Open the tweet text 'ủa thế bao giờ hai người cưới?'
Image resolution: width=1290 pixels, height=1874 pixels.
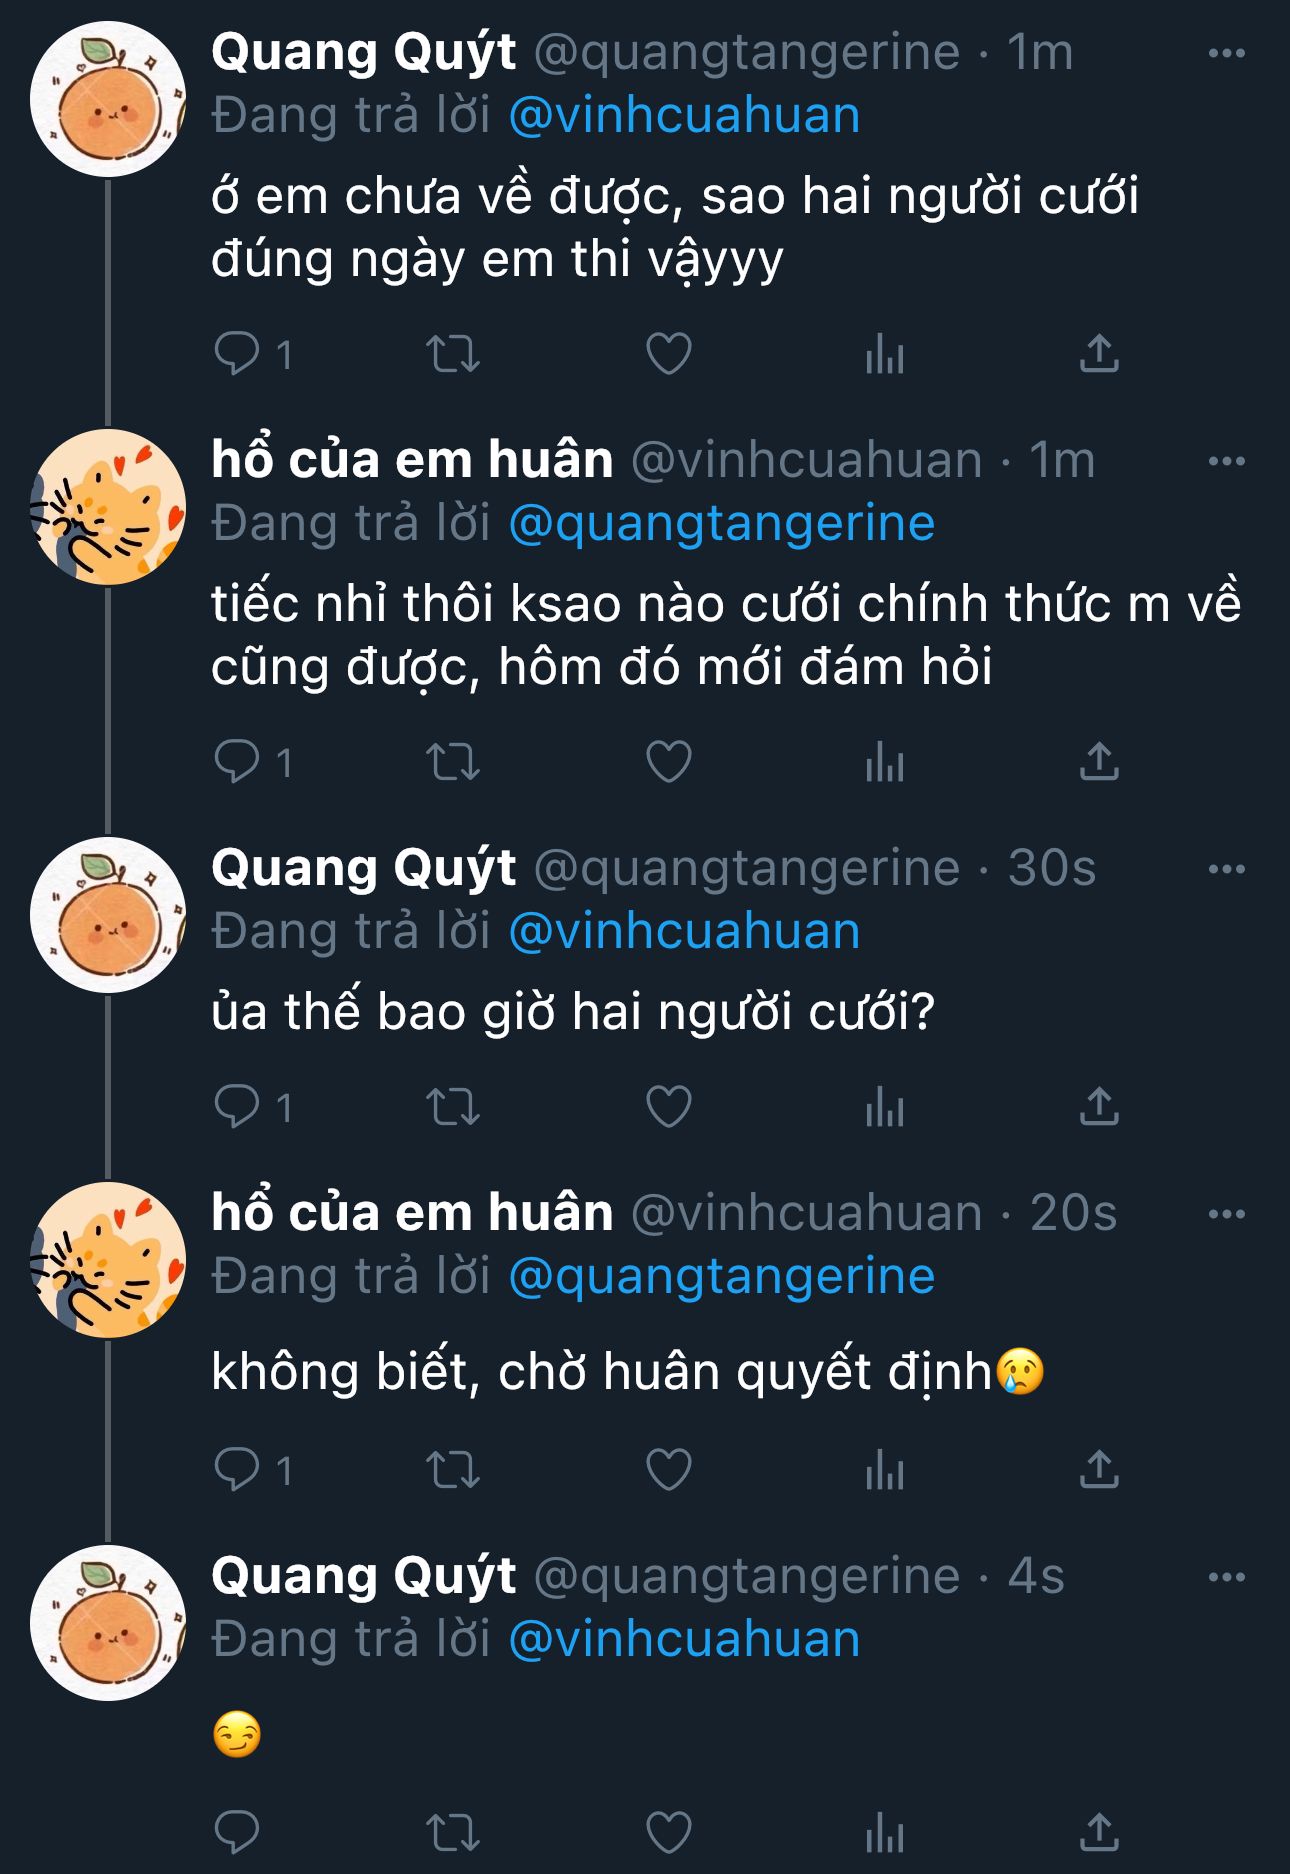click(x=572, y=1012)
